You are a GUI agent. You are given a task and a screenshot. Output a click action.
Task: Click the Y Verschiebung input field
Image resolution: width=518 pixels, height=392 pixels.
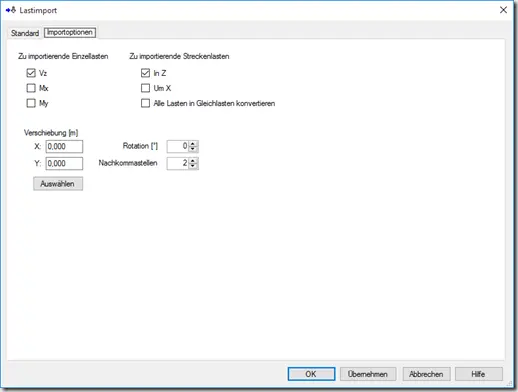[x=64, y=163]
